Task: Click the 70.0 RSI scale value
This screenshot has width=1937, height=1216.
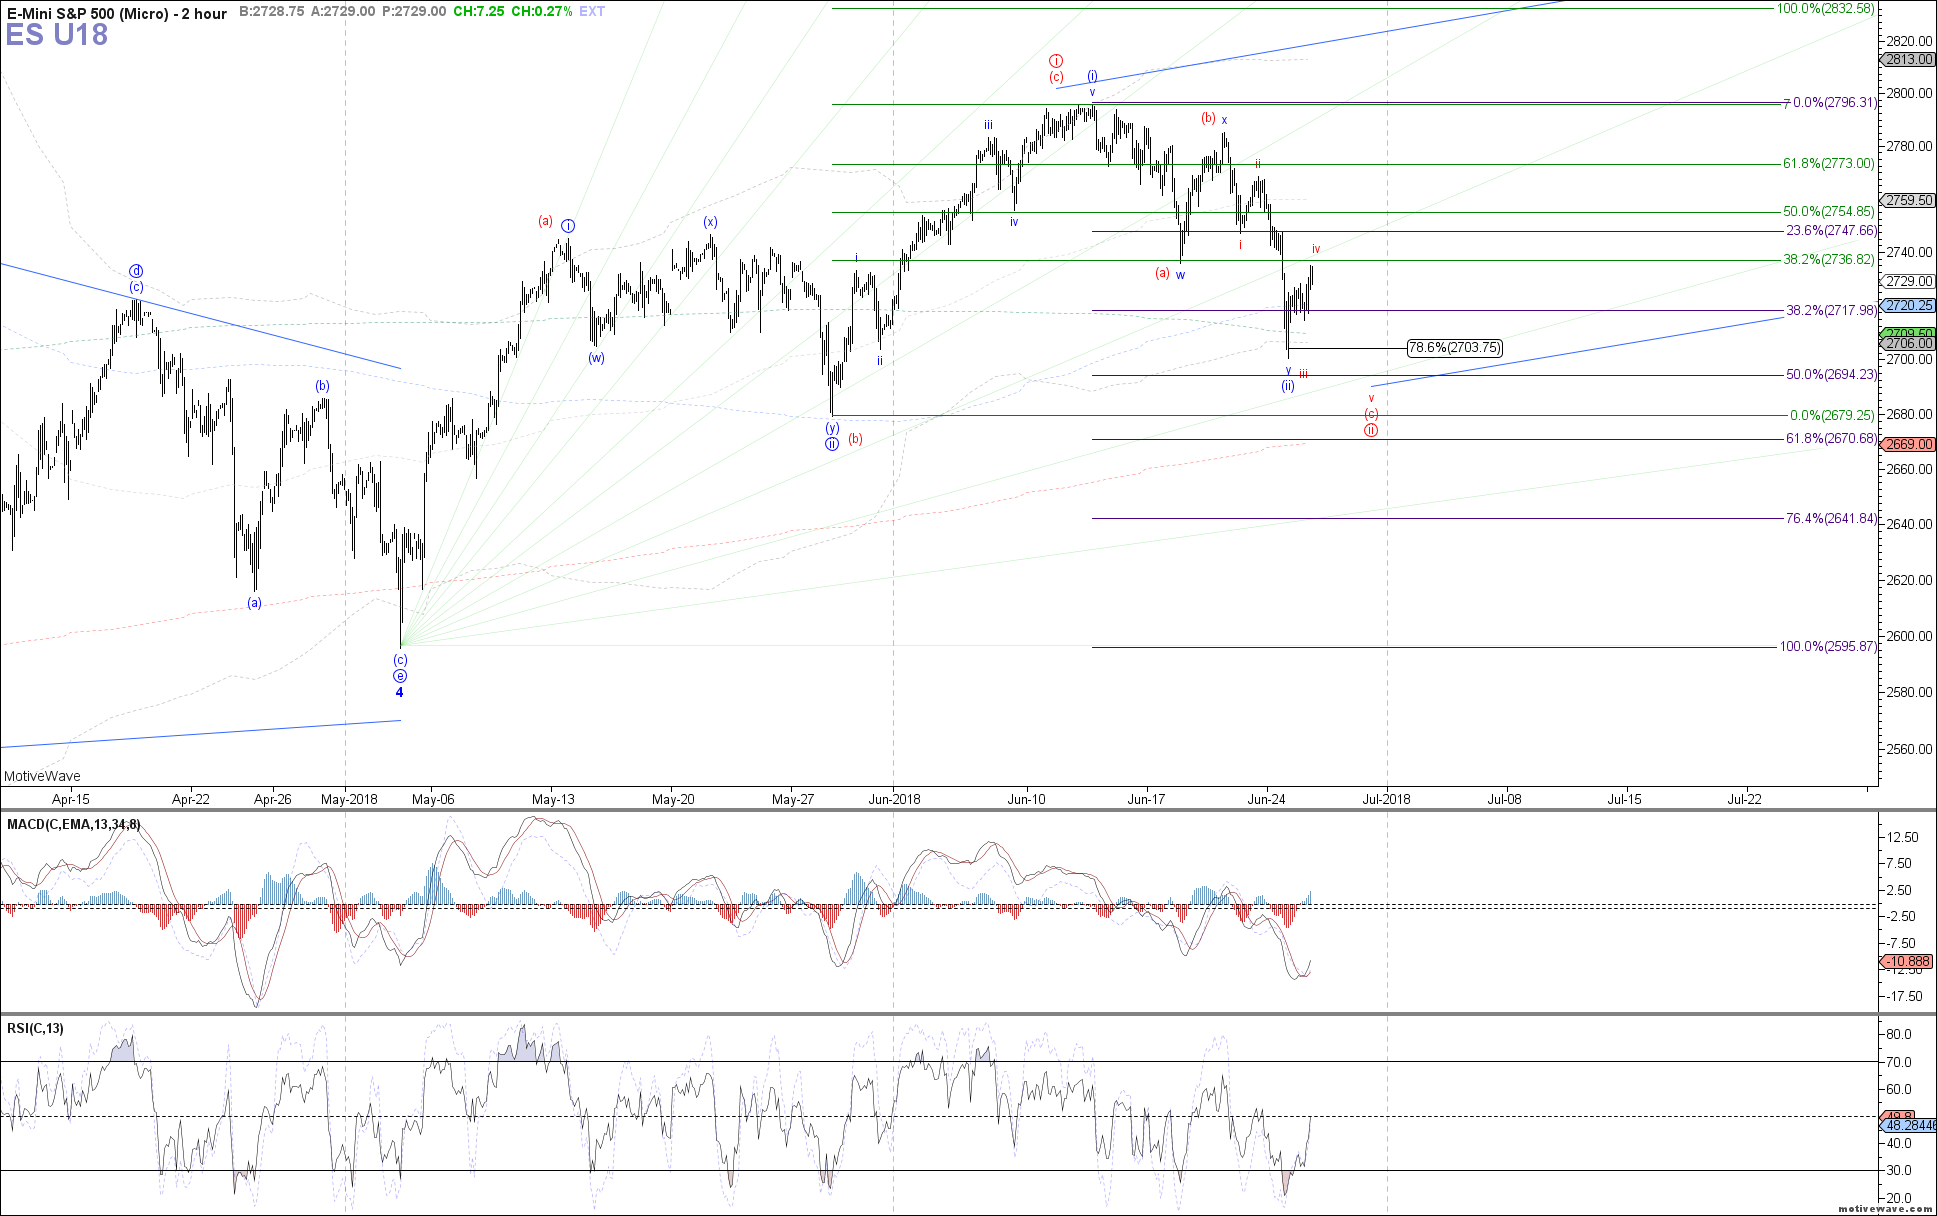Action: click(1899, 1063)
